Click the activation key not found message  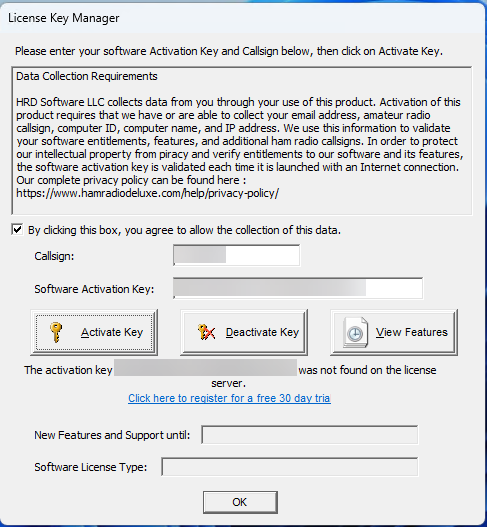coord(230,376)
